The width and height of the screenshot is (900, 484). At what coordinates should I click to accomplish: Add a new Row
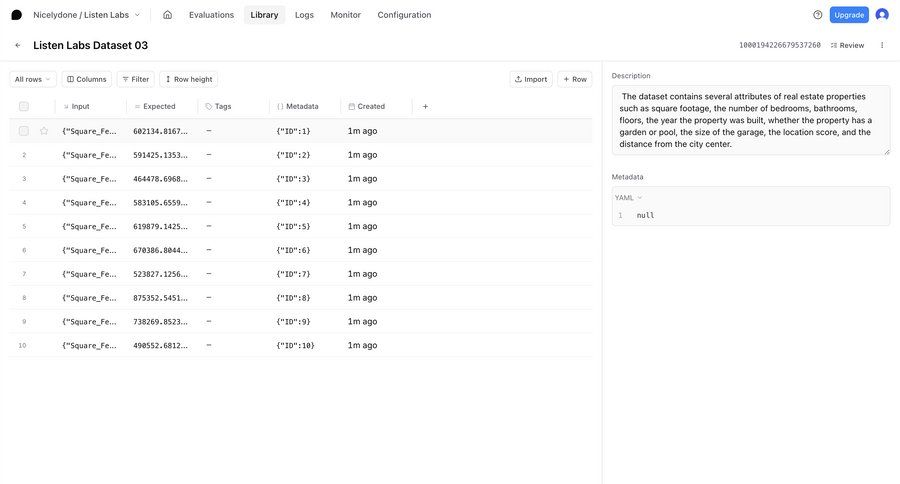pos(575,79)
